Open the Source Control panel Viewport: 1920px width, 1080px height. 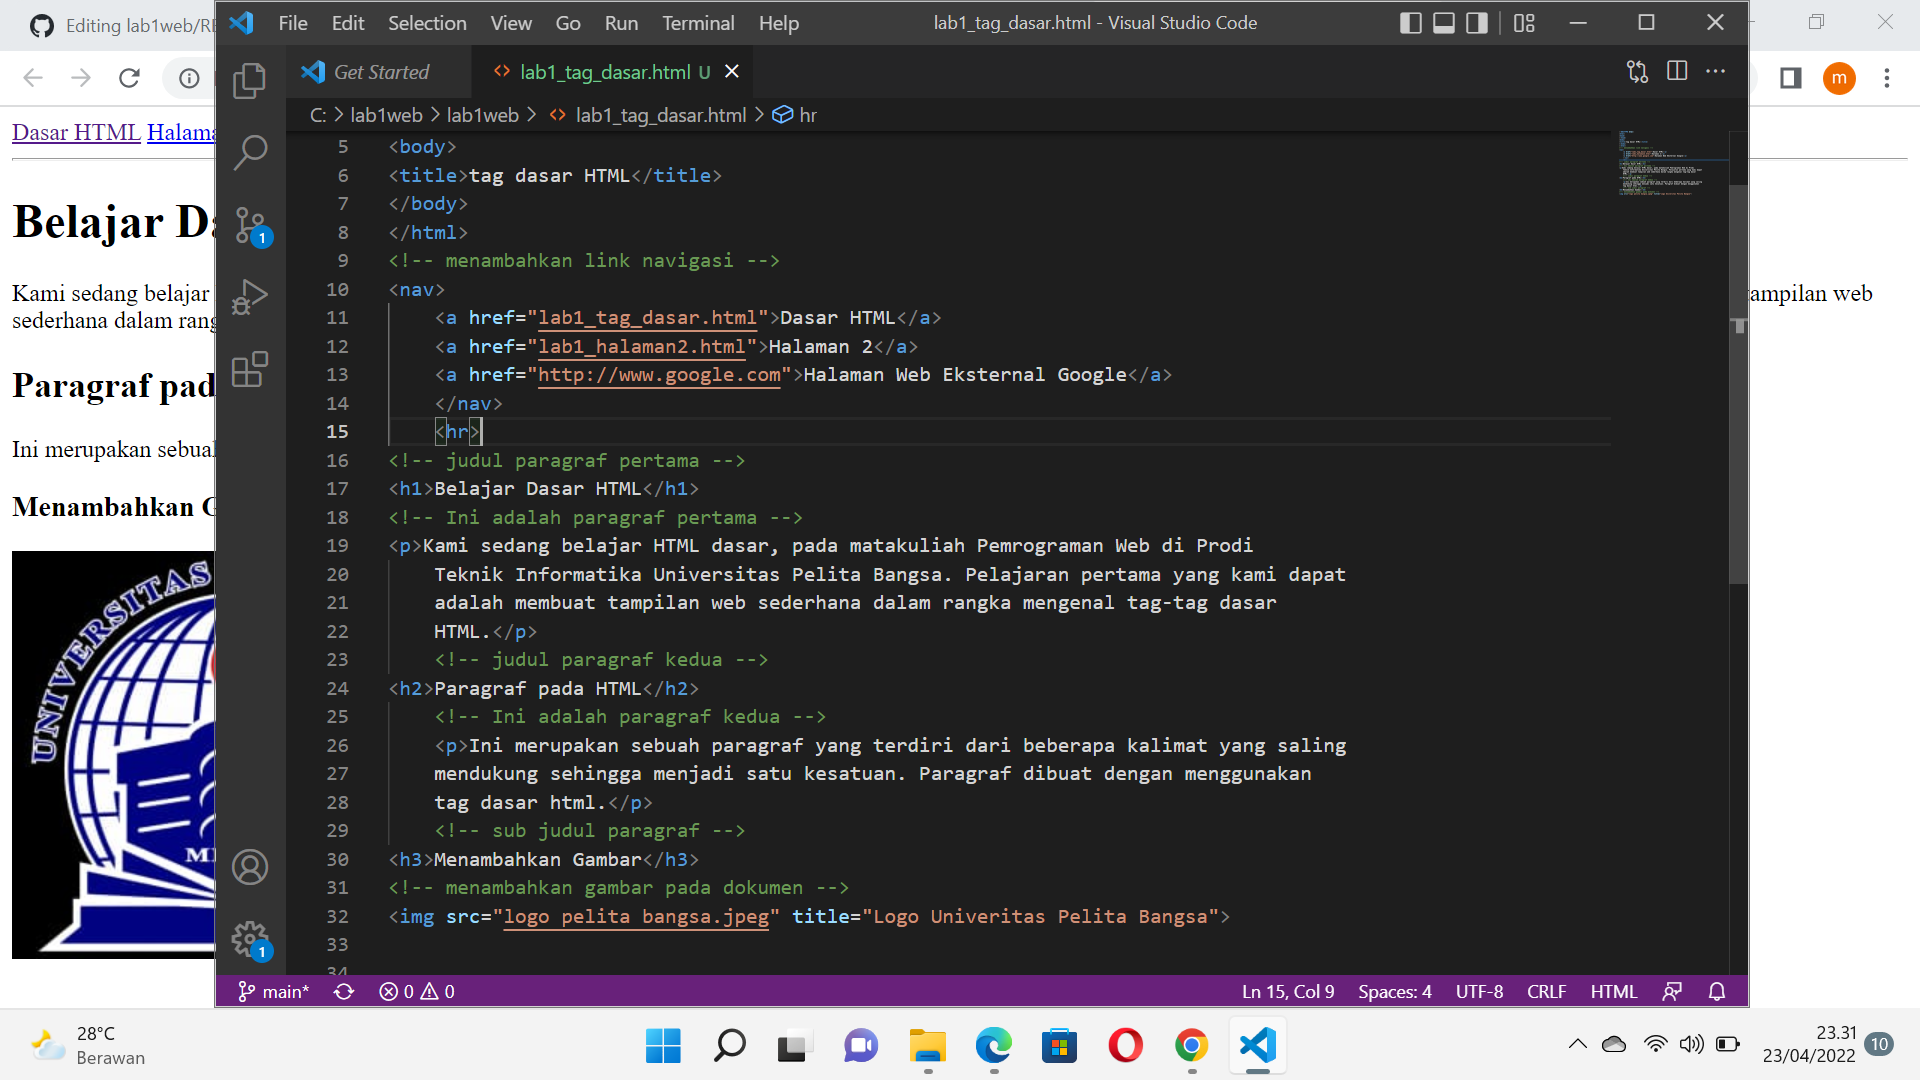click(248, 225)
